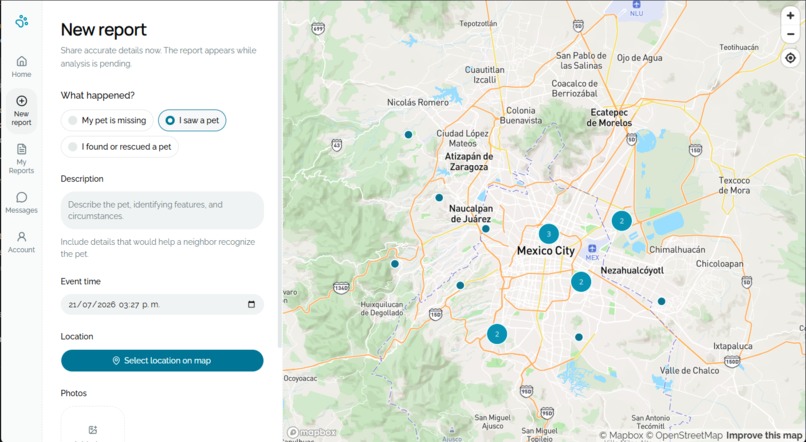
Task: Click the marker below Naucalpan de Juárez label
Action: [x=486, y=229]
